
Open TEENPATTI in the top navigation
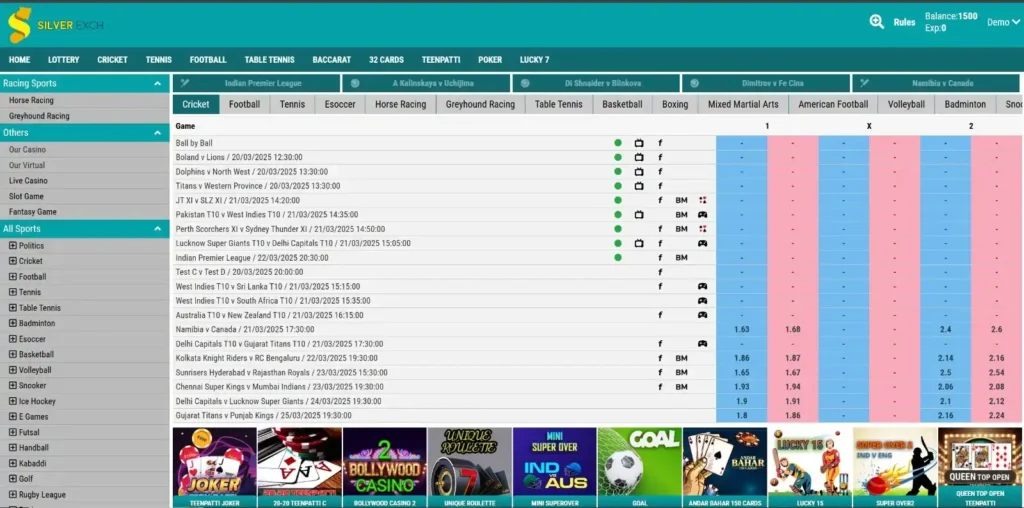pyautogui.click(x=441, y=59)
